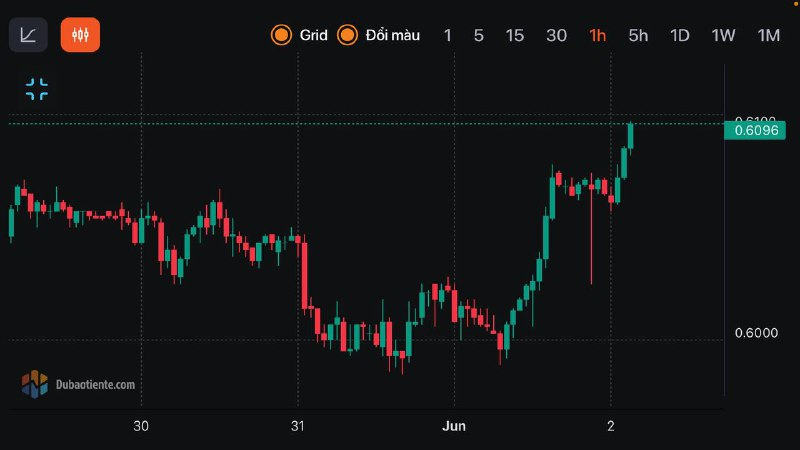Click the Jun date marker on axis

point(454,425)
